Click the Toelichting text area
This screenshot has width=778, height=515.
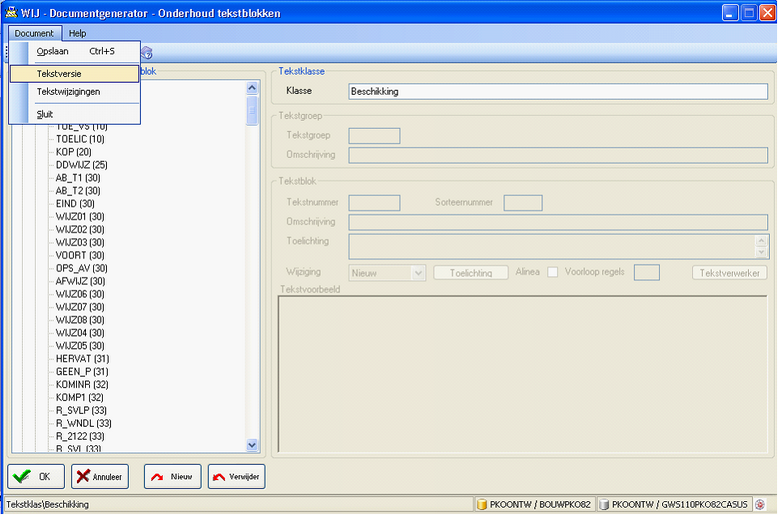(x=552, y=247)
